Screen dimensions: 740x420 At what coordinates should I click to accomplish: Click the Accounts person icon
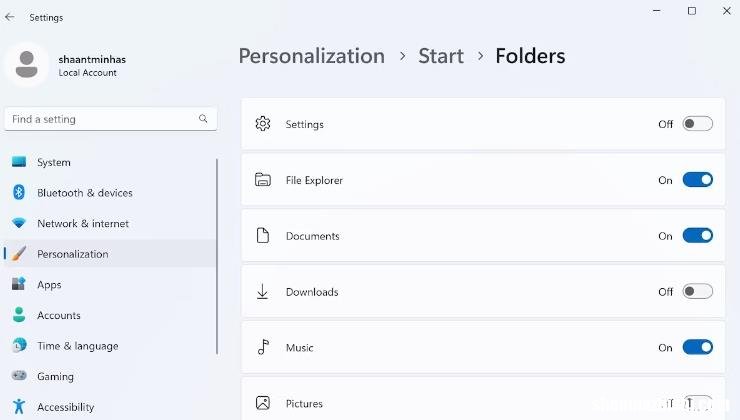(x=19, y=315)
